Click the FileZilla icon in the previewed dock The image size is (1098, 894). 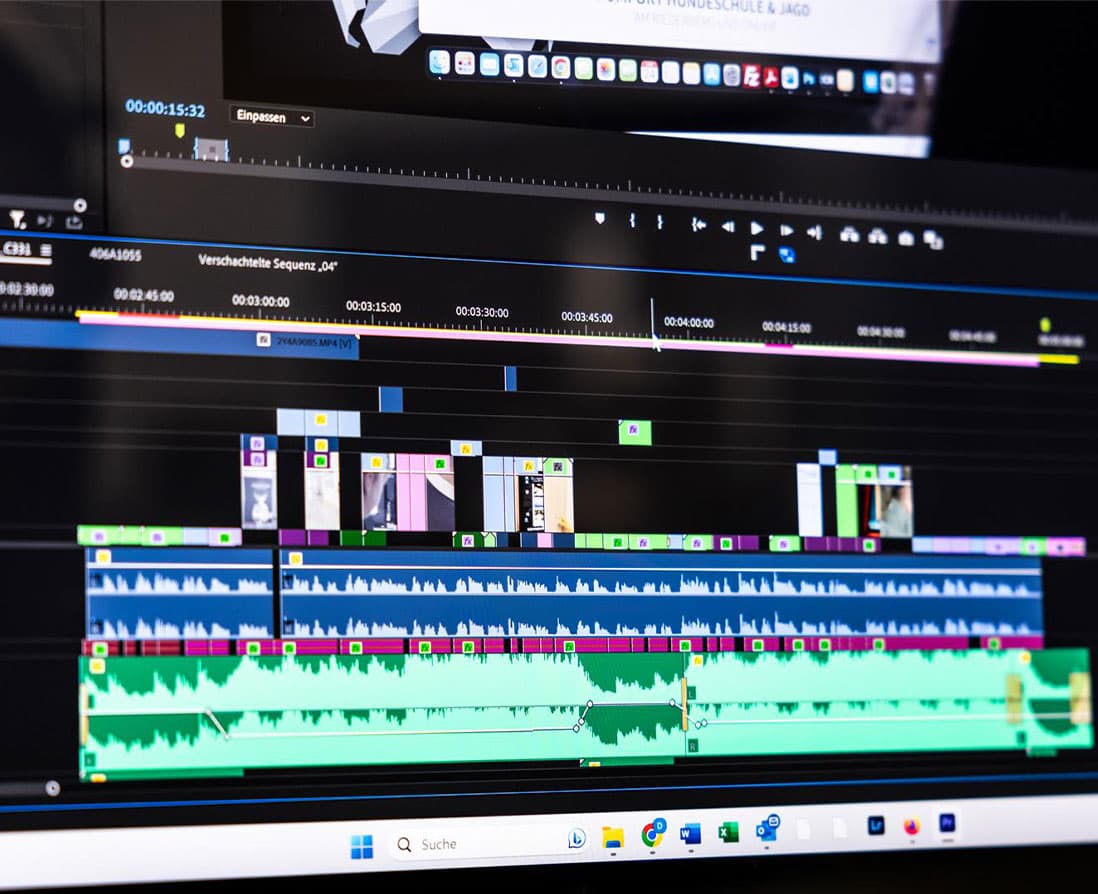click(751, 76)
